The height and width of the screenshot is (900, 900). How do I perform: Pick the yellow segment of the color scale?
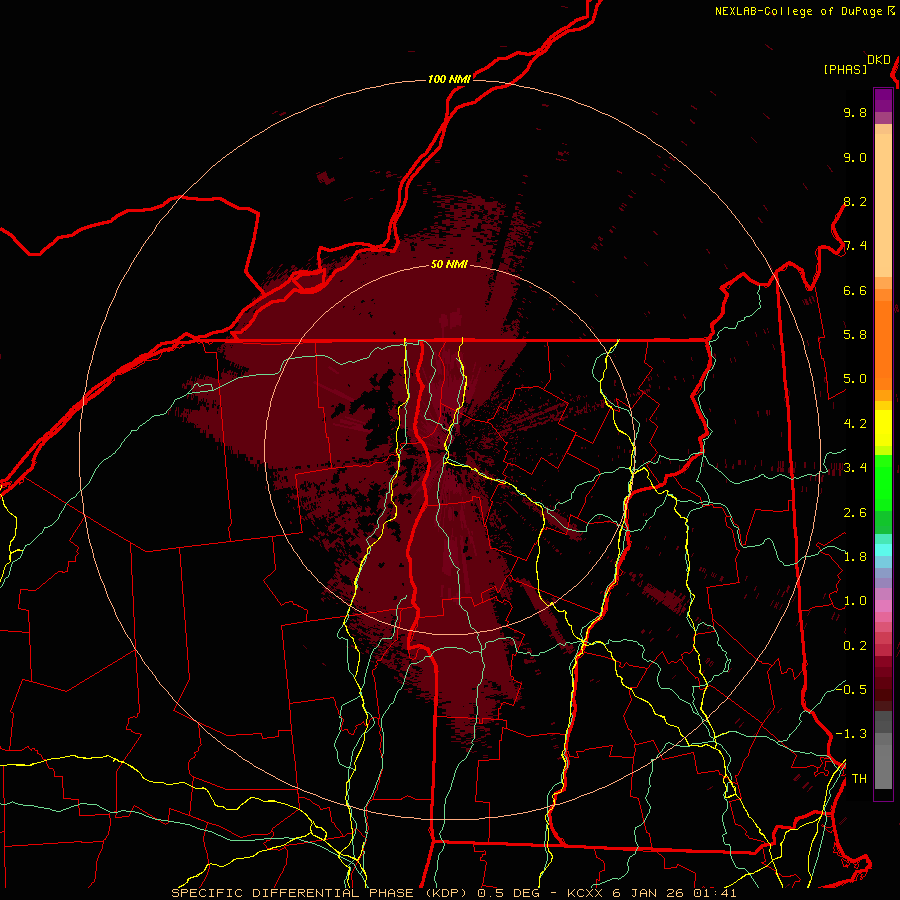(x=883, y=428)
